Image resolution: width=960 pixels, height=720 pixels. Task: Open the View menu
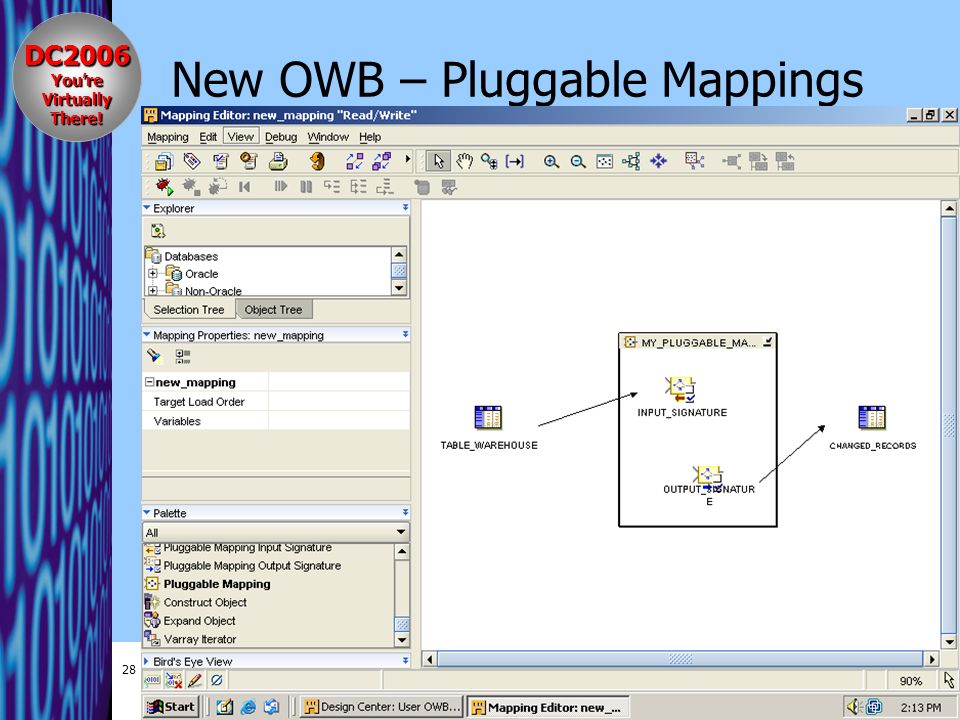click(x=241, y=136)
